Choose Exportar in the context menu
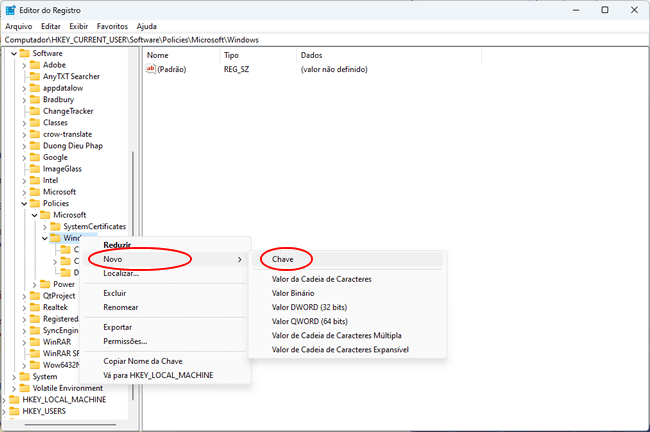Image resolution: width=650 pixels, height=432 pixels. point(118,327)
